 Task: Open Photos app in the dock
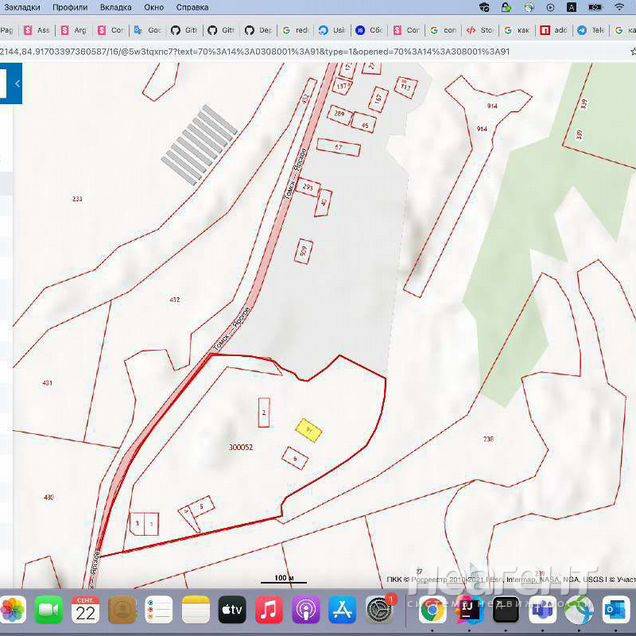[x=13, y=608]
